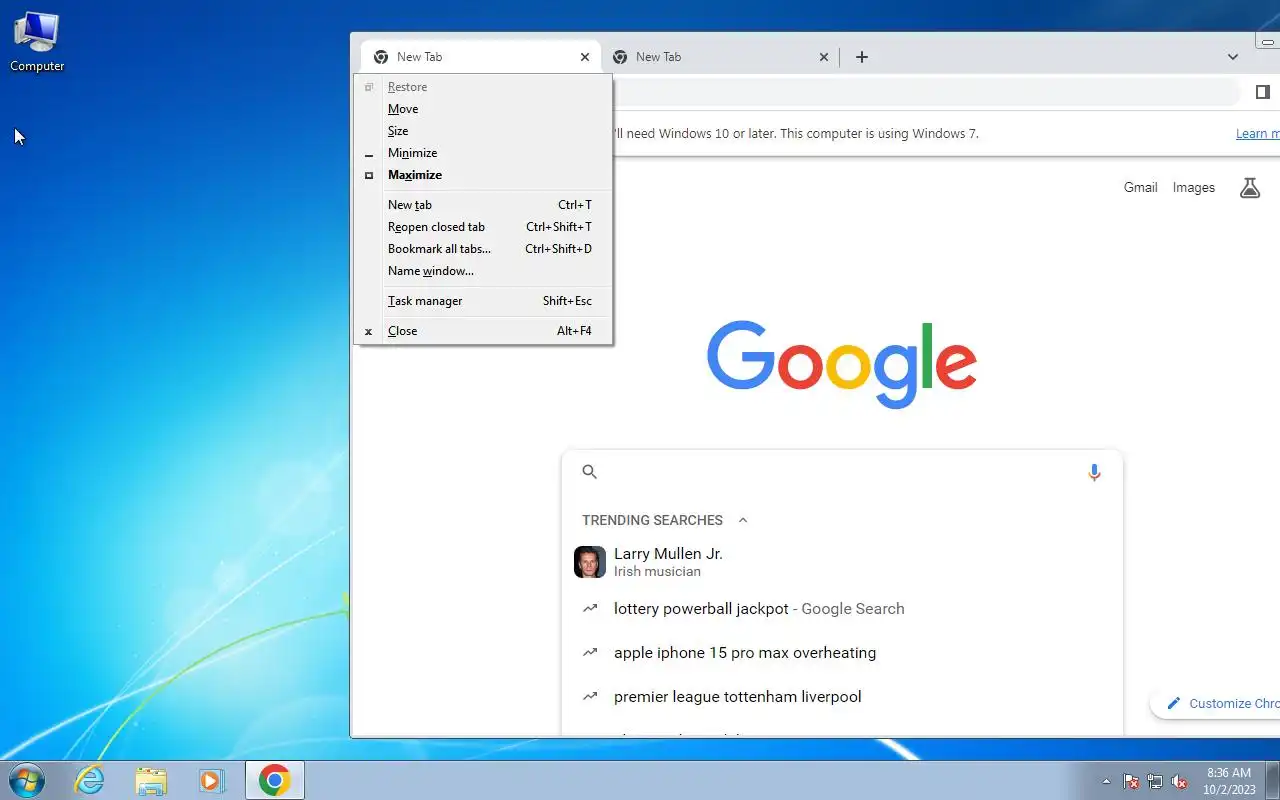The image size is (1280, 800).
Task: Show hidden system tray icons
Action: [1106, 781]
